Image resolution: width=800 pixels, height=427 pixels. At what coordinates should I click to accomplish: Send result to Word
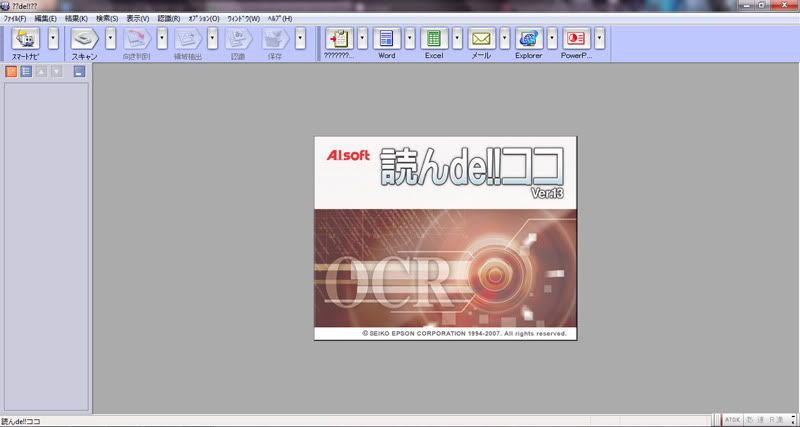(387, 39)
